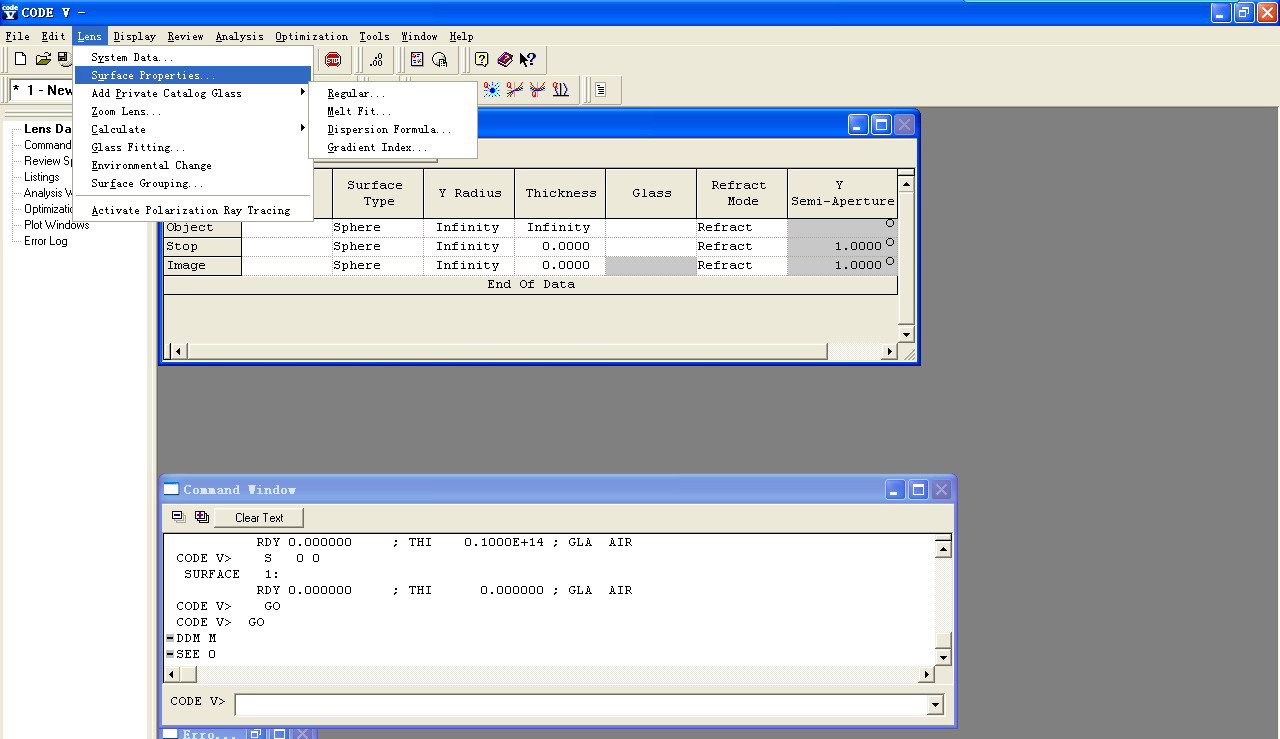Open the purple reference book icon
This screenshot has width=1280, height=739.
[x=505, y=60]
